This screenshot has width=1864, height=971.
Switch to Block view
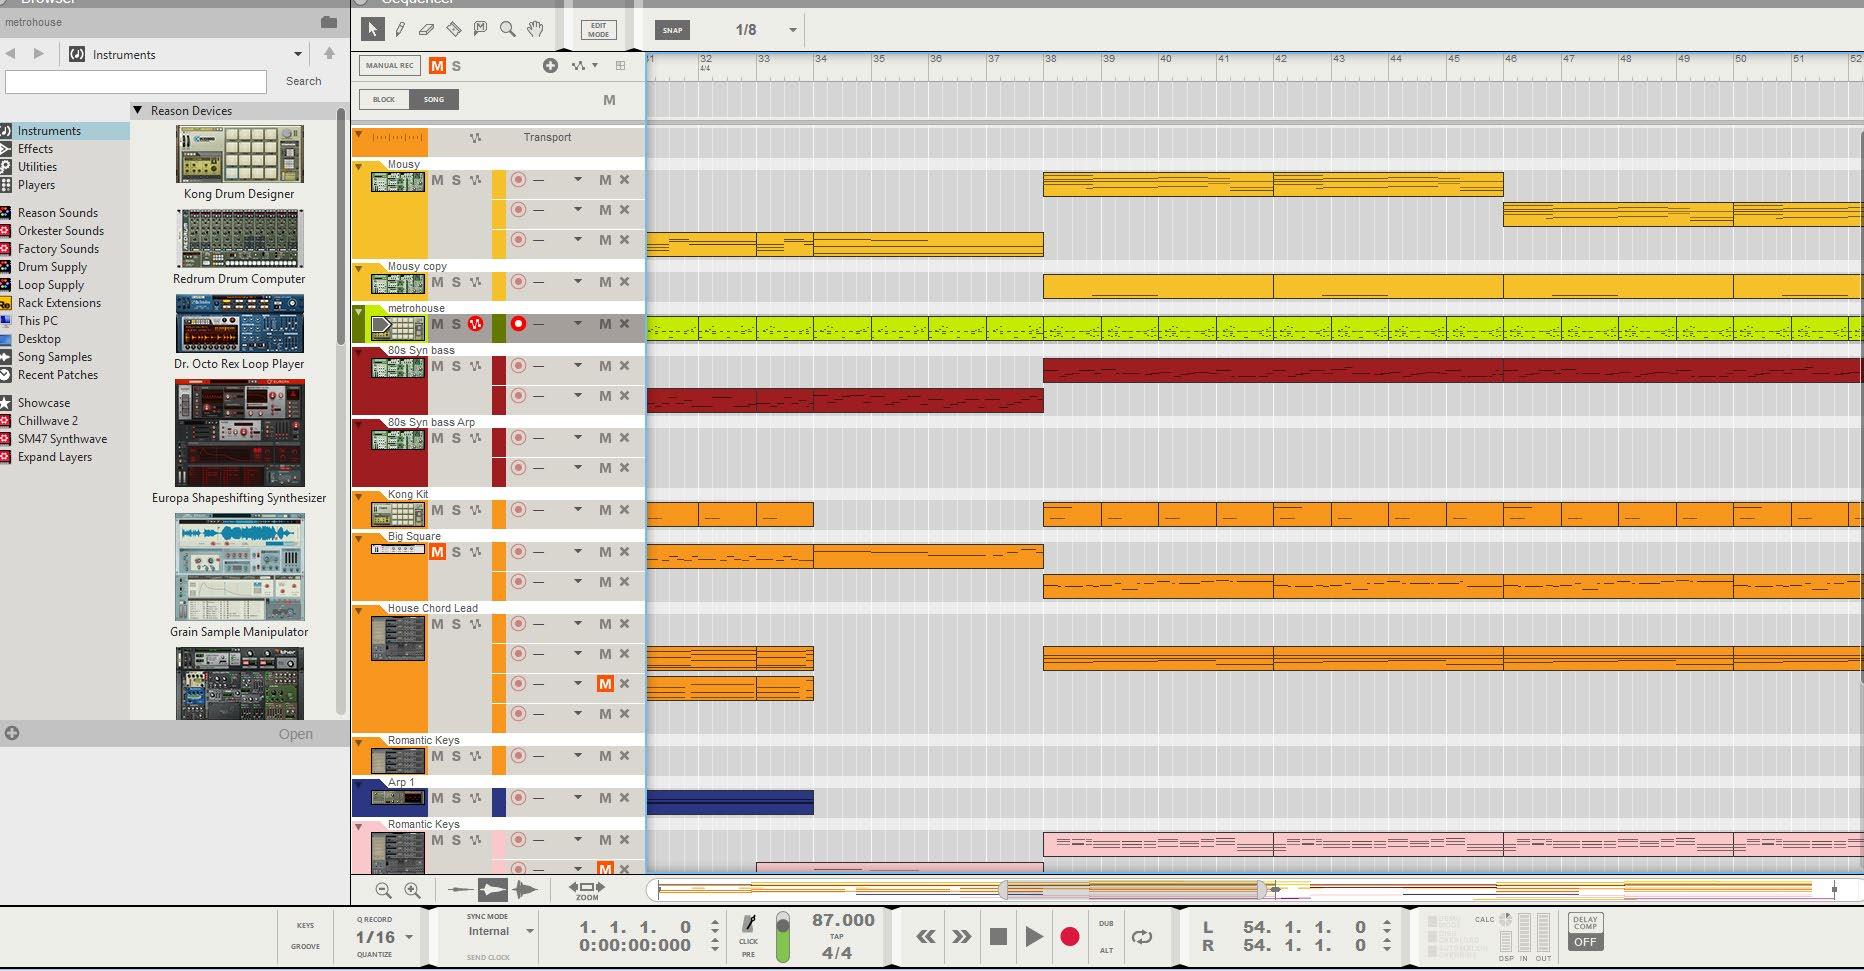tap(384, 100)
